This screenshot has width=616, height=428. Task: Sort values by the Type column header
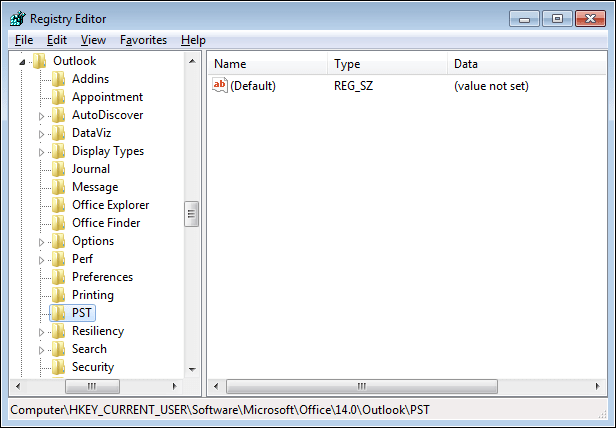click(x=387, y=64)
